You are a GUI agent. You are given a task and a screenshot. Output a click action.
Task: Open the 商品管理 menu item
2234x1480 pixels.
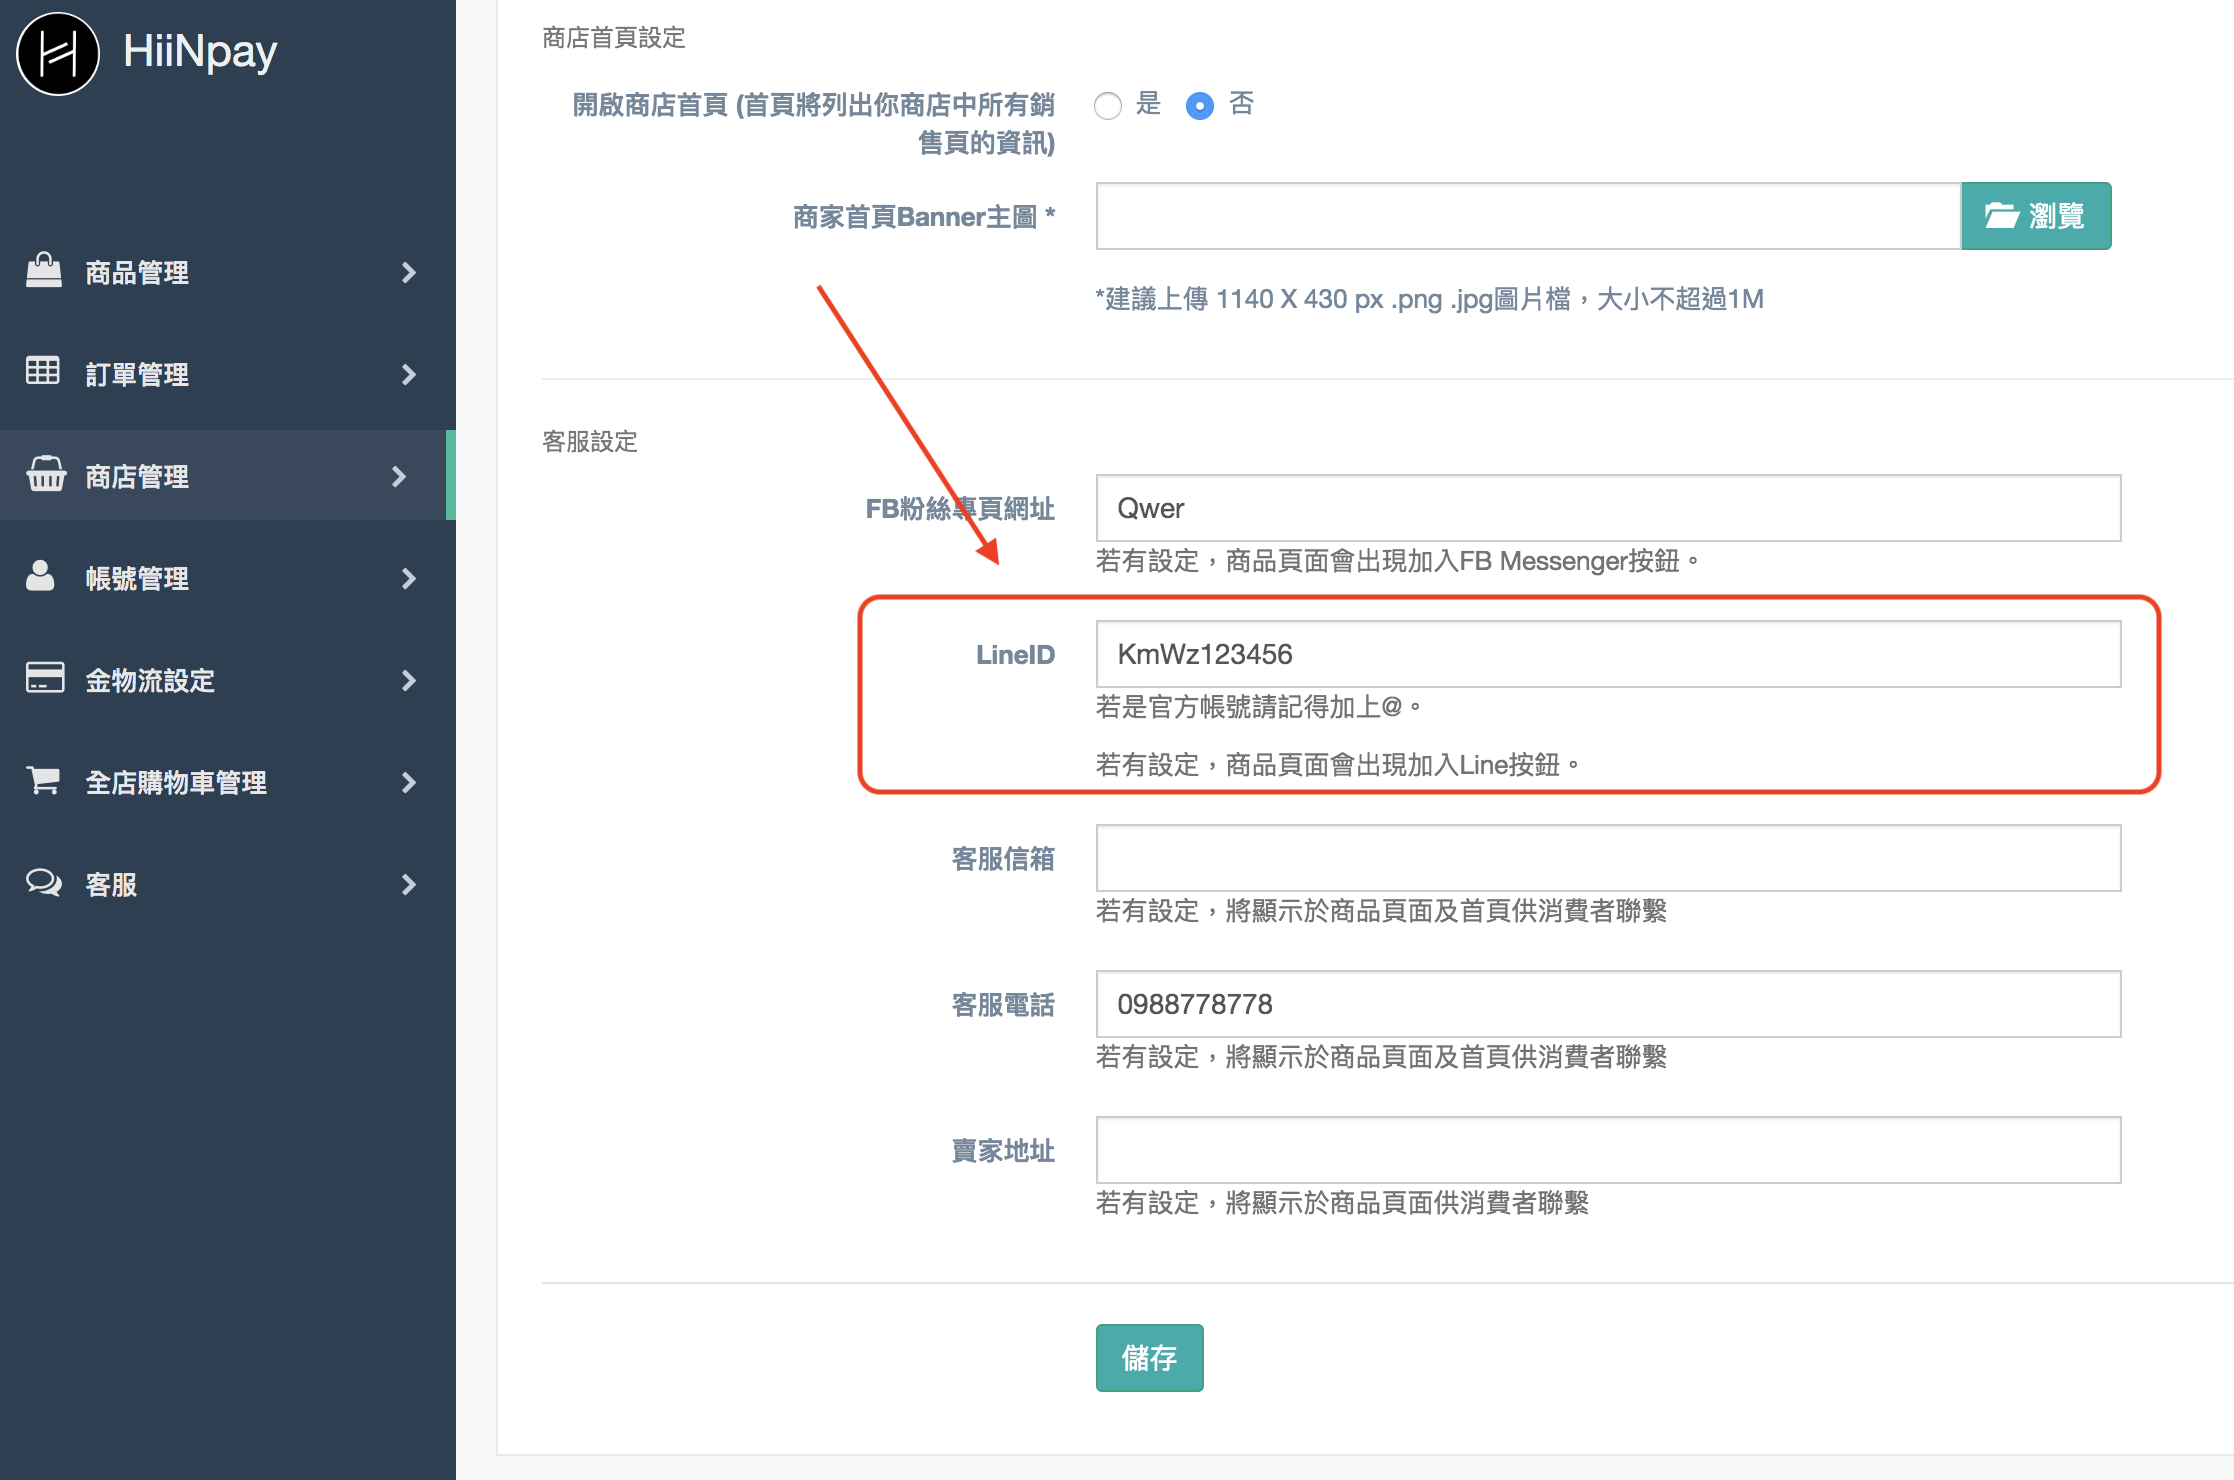pyautogui.click(x=228, y=272)
